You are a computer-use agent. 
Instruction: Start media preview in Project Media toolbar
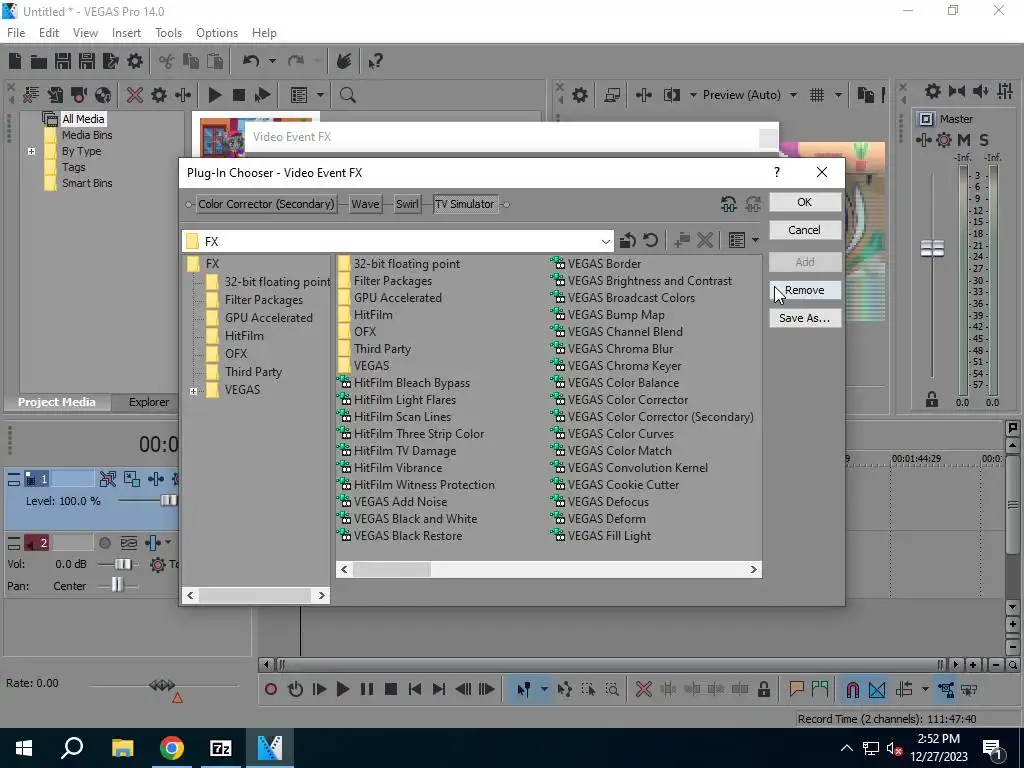click(x=215, y=95)
